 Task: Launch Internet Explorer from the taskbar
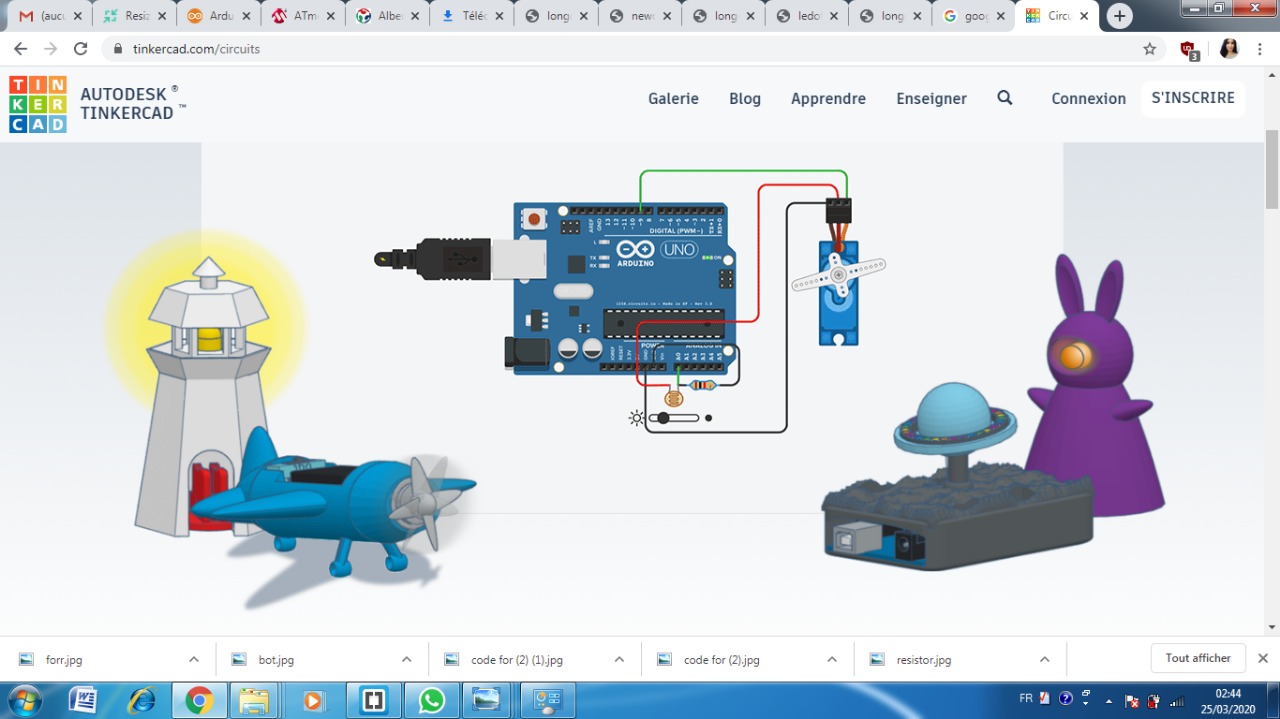(x=141, y=700)
